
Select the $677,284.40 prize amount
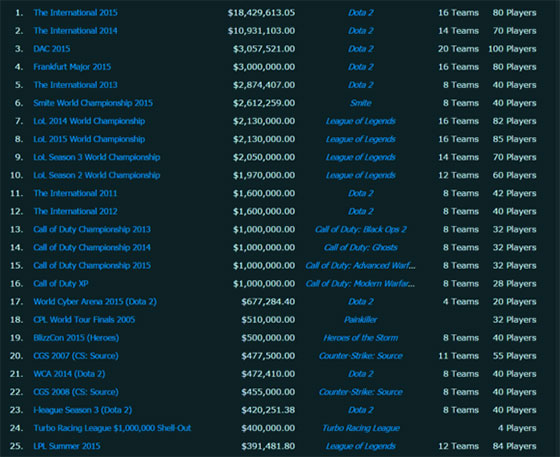click(x=268, y=302)
